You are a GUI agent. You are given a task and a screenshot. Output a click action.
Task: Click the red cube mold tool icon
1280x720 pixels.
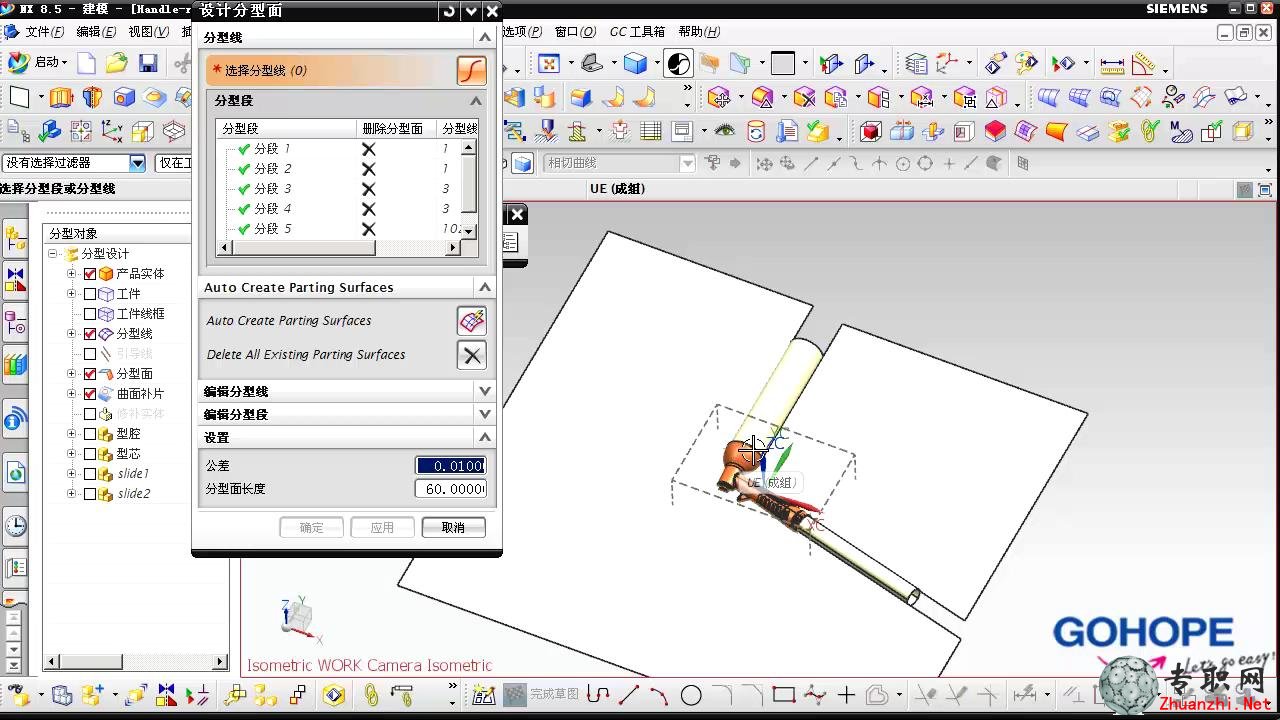(870, 131)
